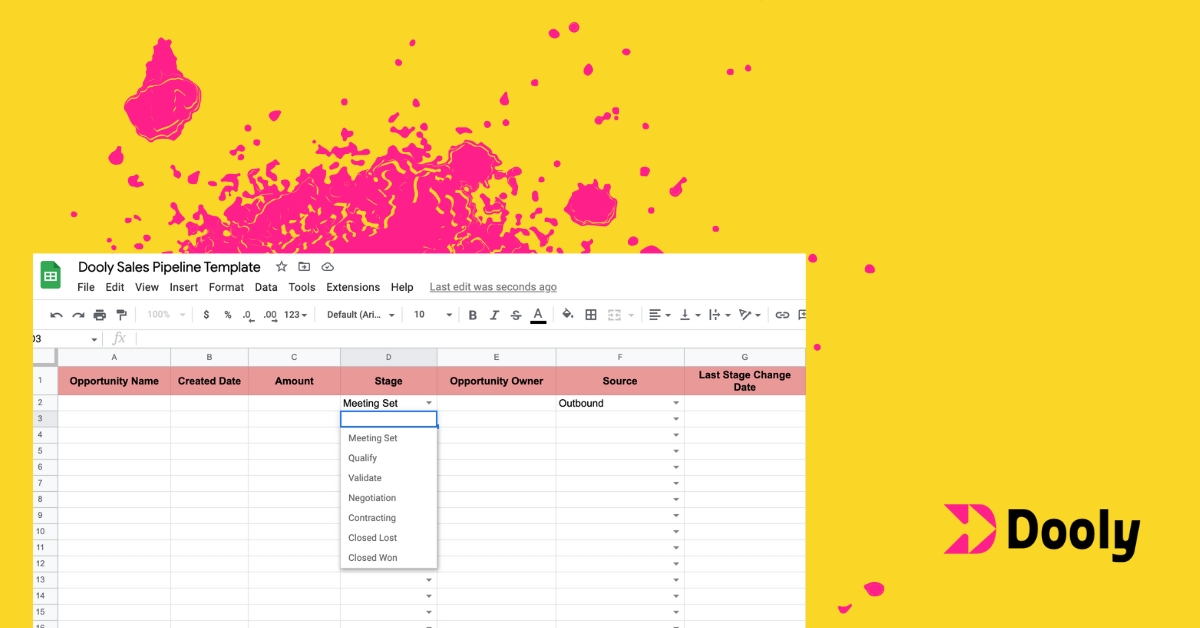Open the font size 10 dropdown
Viewport: 1200px width, 628px height.
tap(433, 315)
